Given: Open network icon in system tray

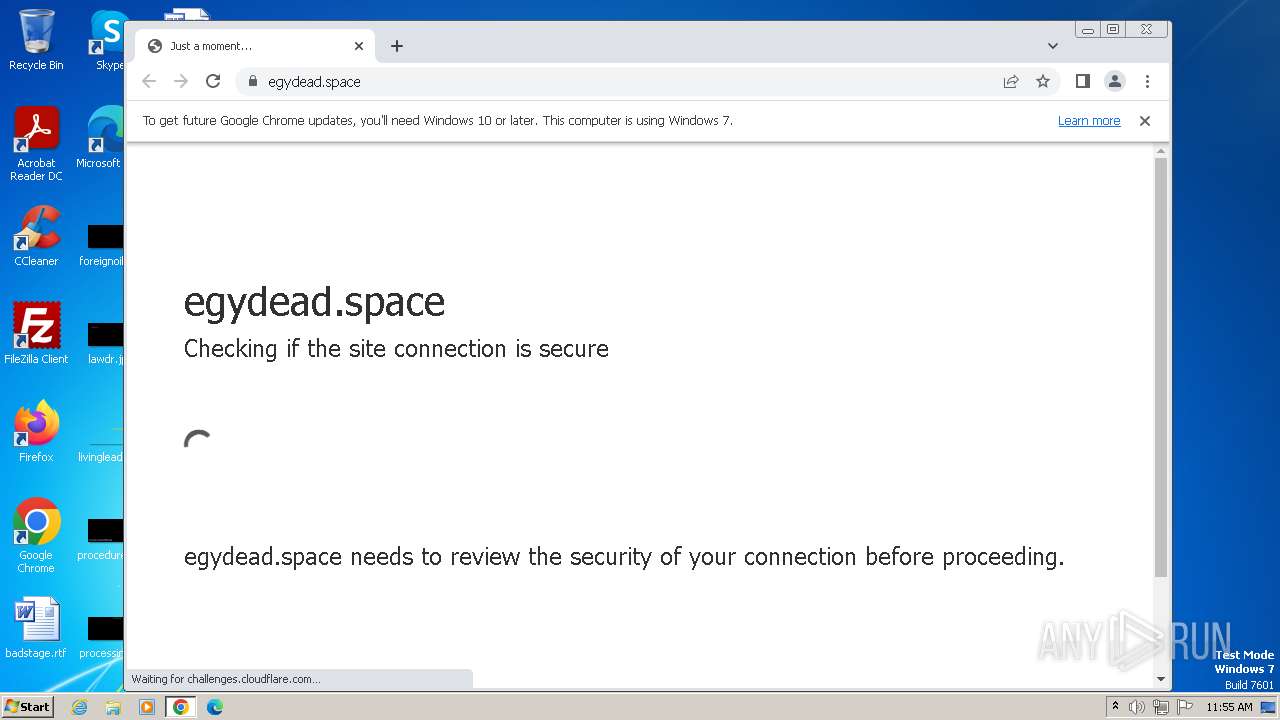Looking at the screenshot, I should (1161, 707).
